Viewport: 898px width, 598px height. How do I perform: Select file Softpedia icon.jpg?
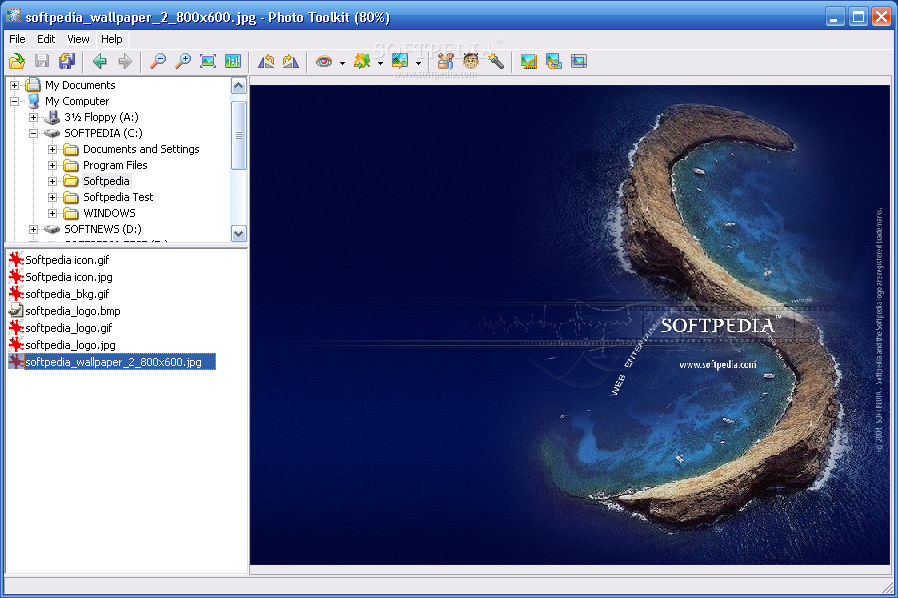(x=69, y=277)
